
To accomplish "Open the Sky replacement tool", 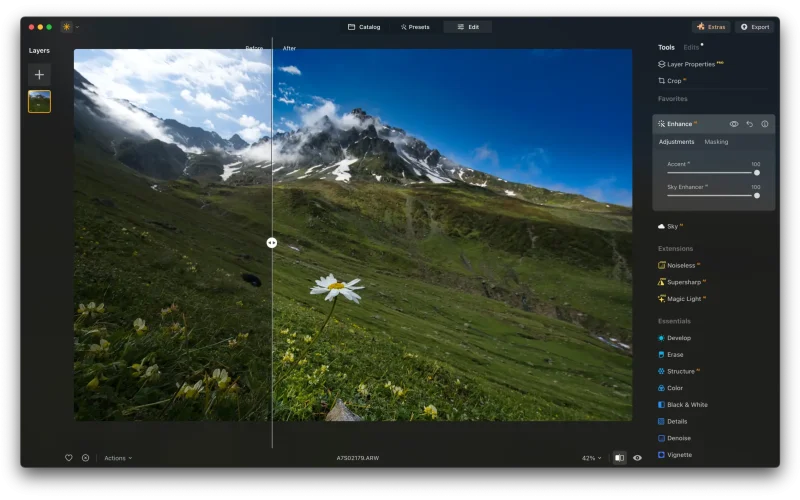I will tap(671, 227).
